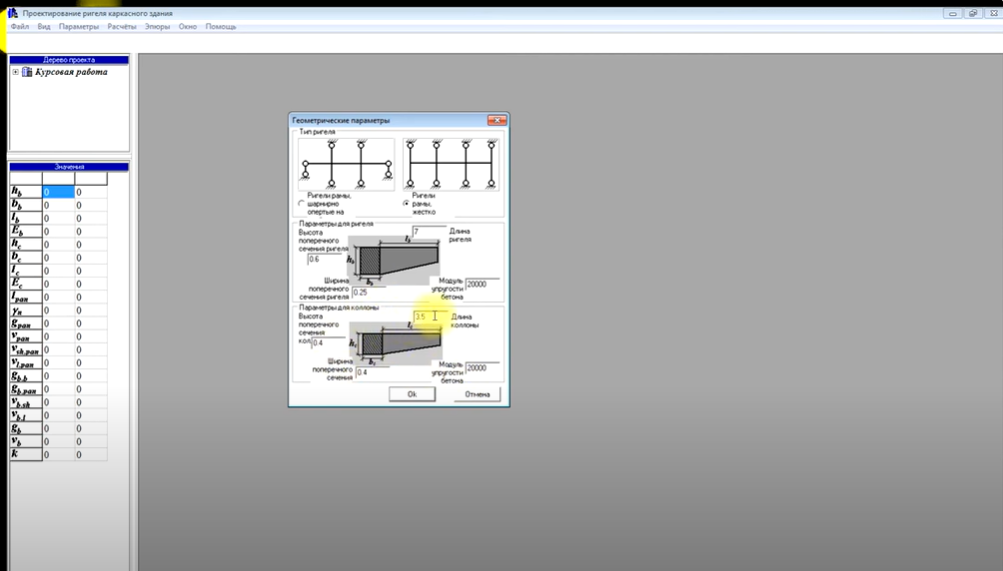Close the Геометрические параметры dialog
Viewport: 1003px width, 571px height.
495,120
